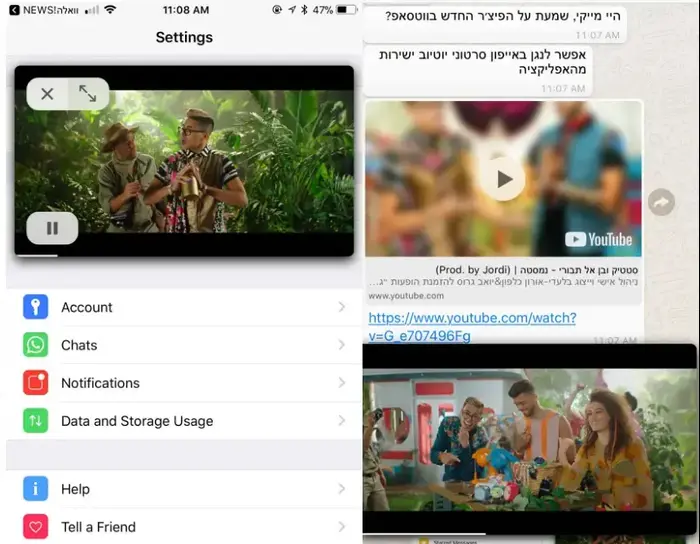Tap the cellular signal bars icon

pyautogui.click(x=92, y=10)
